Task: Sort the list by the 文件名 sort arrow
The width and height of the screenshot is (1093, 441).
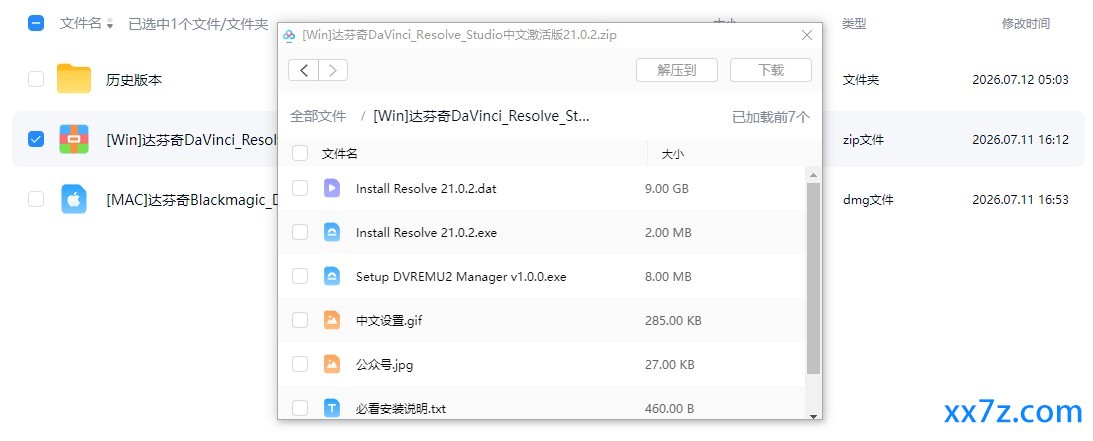Action: tap(109, 24)
